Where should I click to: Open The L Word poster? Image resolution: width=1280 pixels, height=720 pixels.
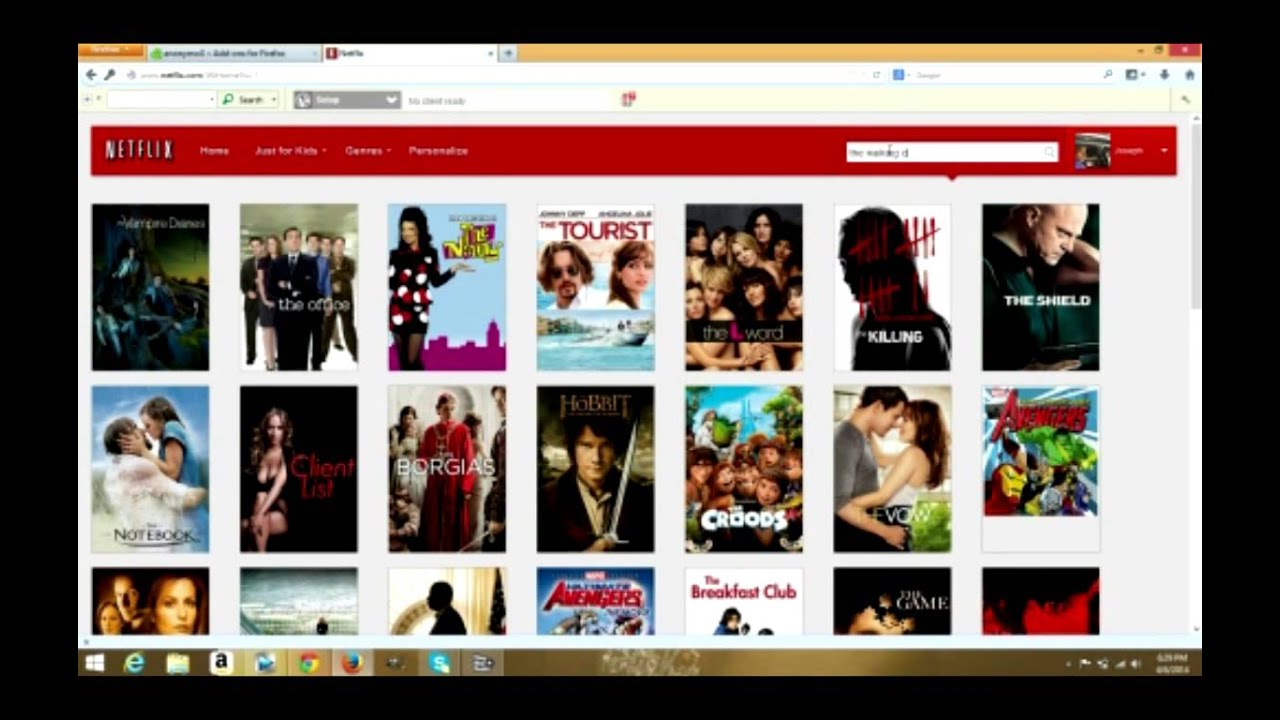tap(744, 288)
